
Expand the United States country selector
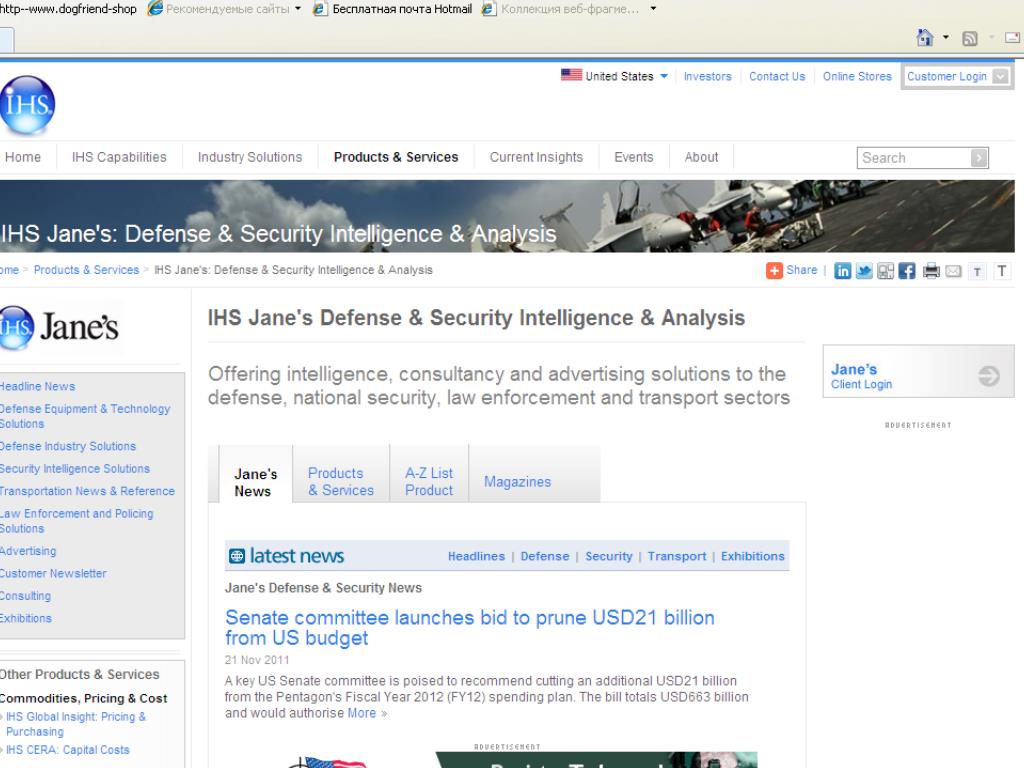(x=664, y=76)
